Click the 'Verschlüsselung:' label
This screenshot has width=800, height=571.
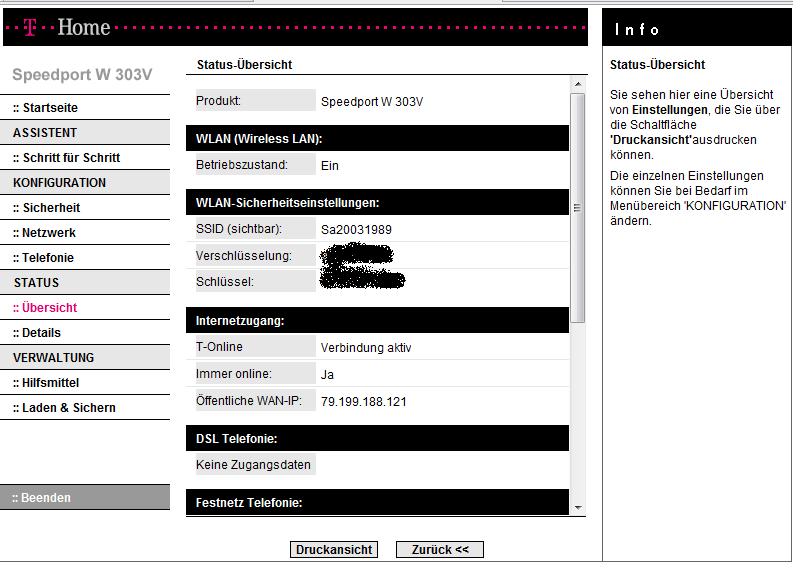pos(244,256)
